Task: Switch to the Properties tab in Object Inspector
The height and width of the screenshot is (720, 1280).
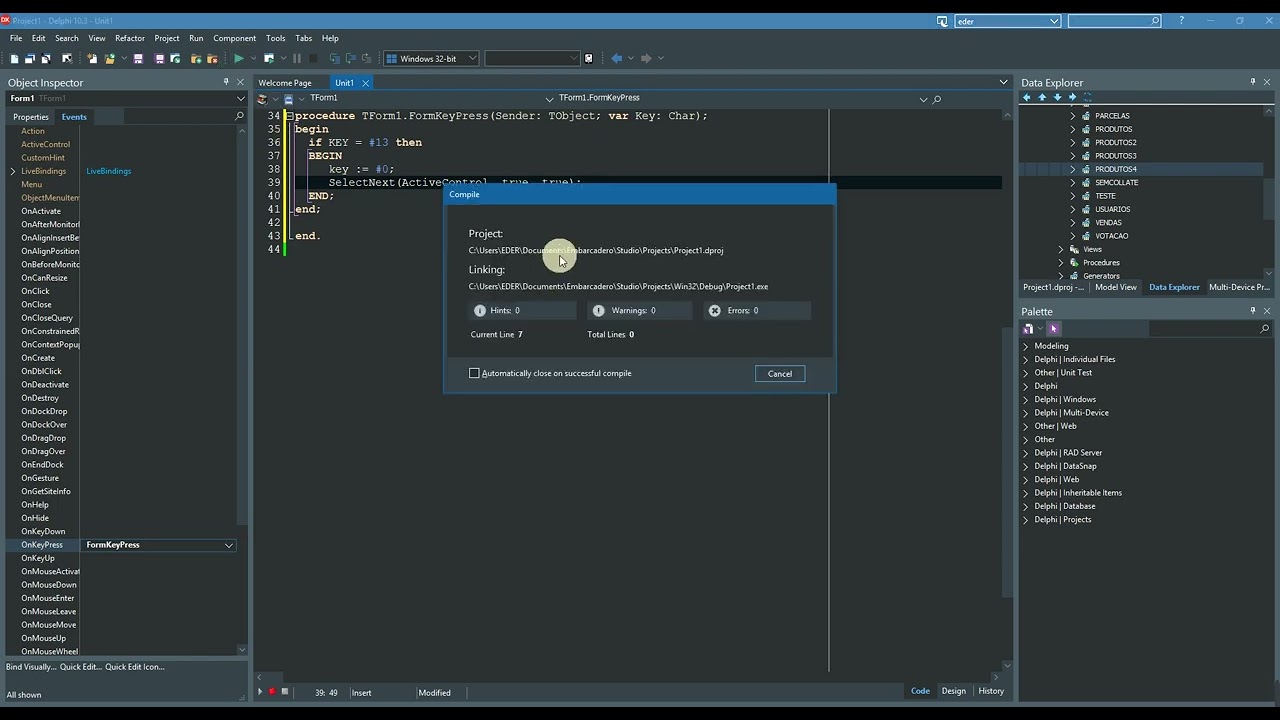Action: coord(31,117)
